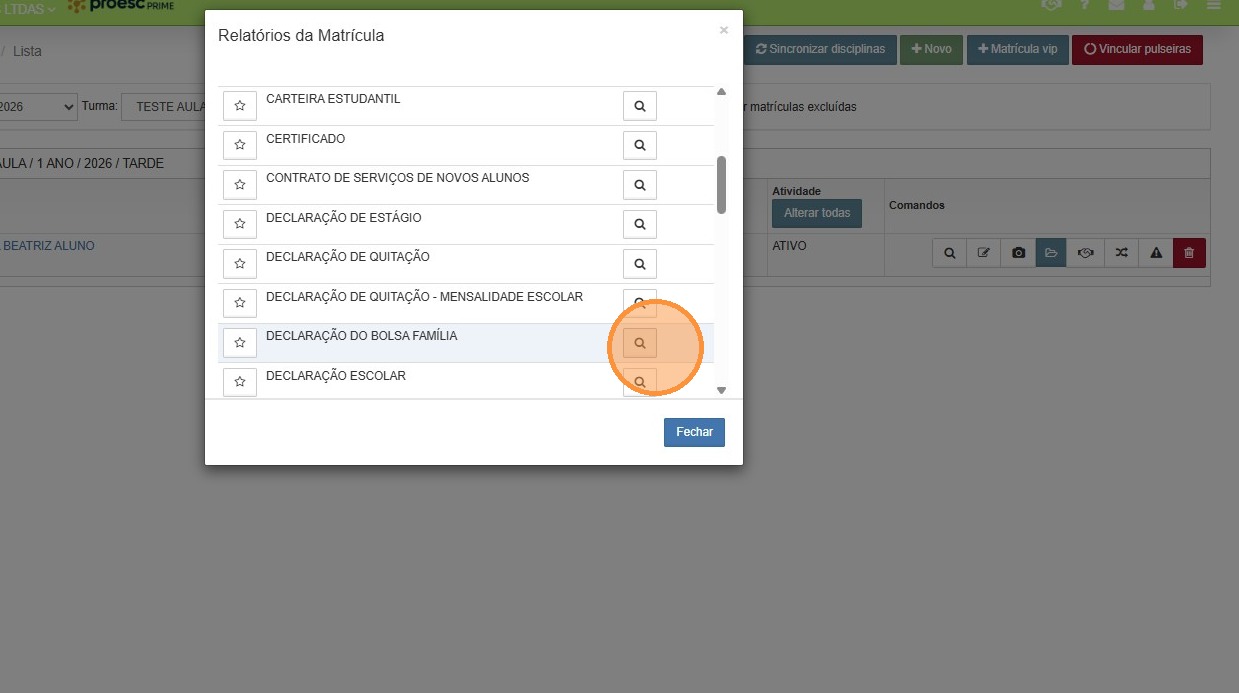This screenshot has width=1239, height=693.
Task: View the CONTRATO DE SERVIÇOS DE NOVOS ALUNOS report
Action: pyautogui.click(x=640, y=185)
